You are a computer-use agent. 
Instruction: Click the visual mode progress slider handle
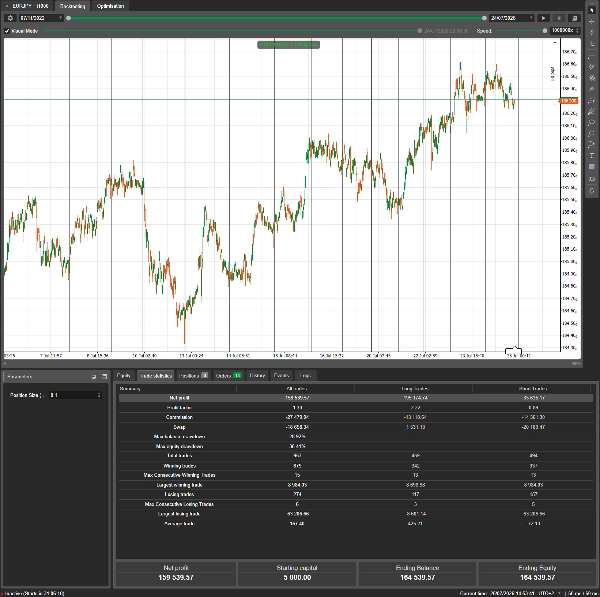pyautogui.click(x=420, y=31)
